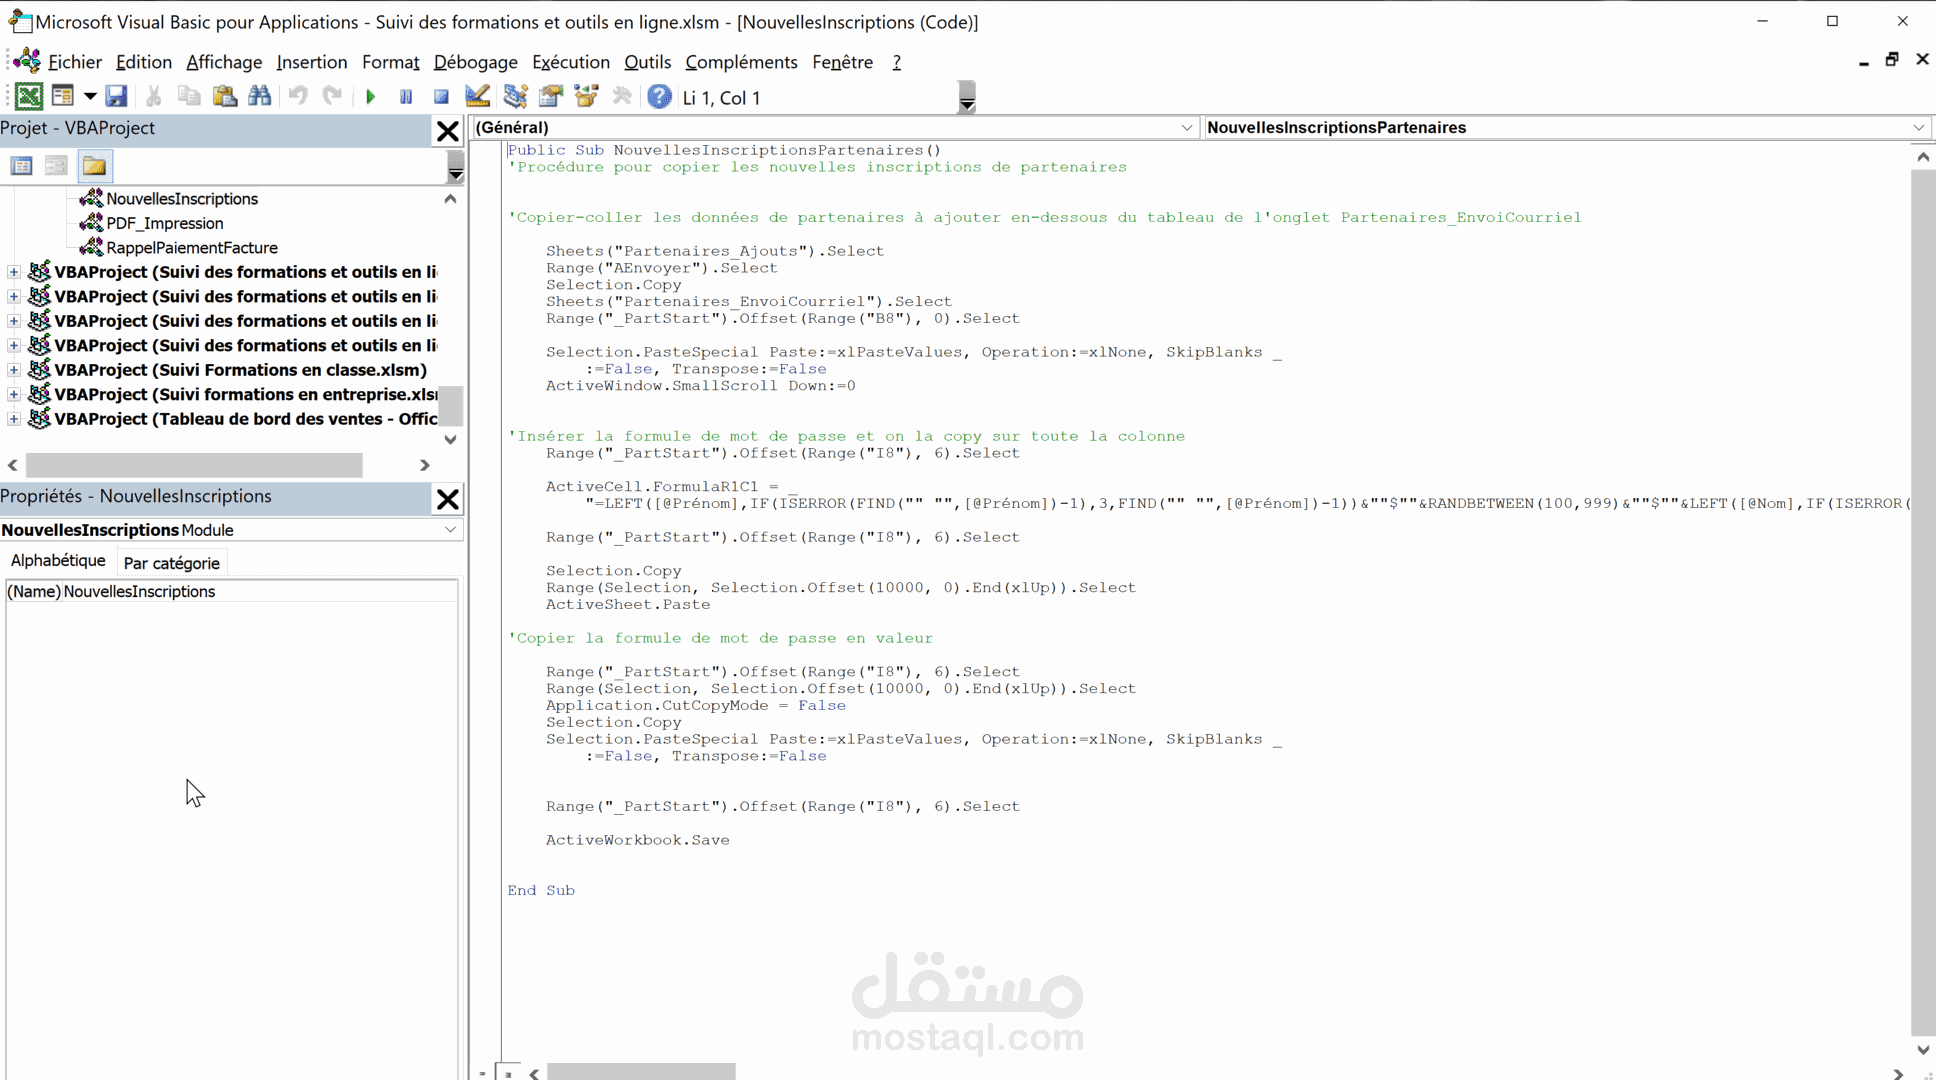Click the Toolbox icon in toolbar
The height and width of the screenshot is (1080, 1936).
tap(622, 96)
